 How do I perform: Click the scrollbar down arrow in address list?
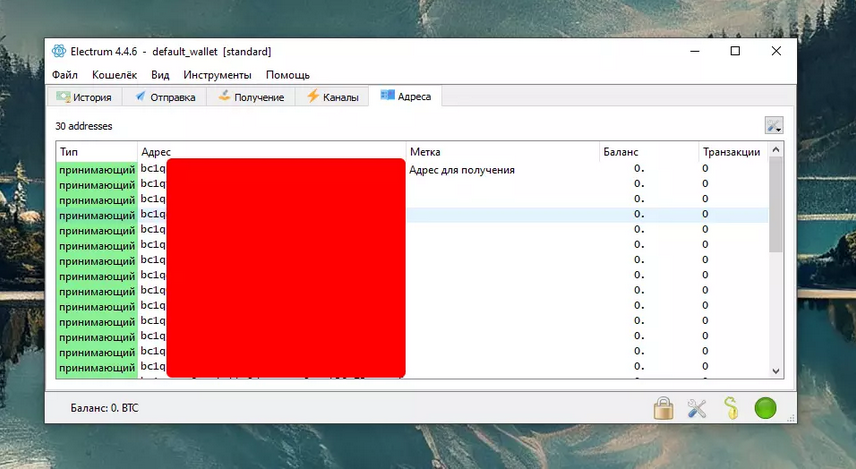pos(776,371)
